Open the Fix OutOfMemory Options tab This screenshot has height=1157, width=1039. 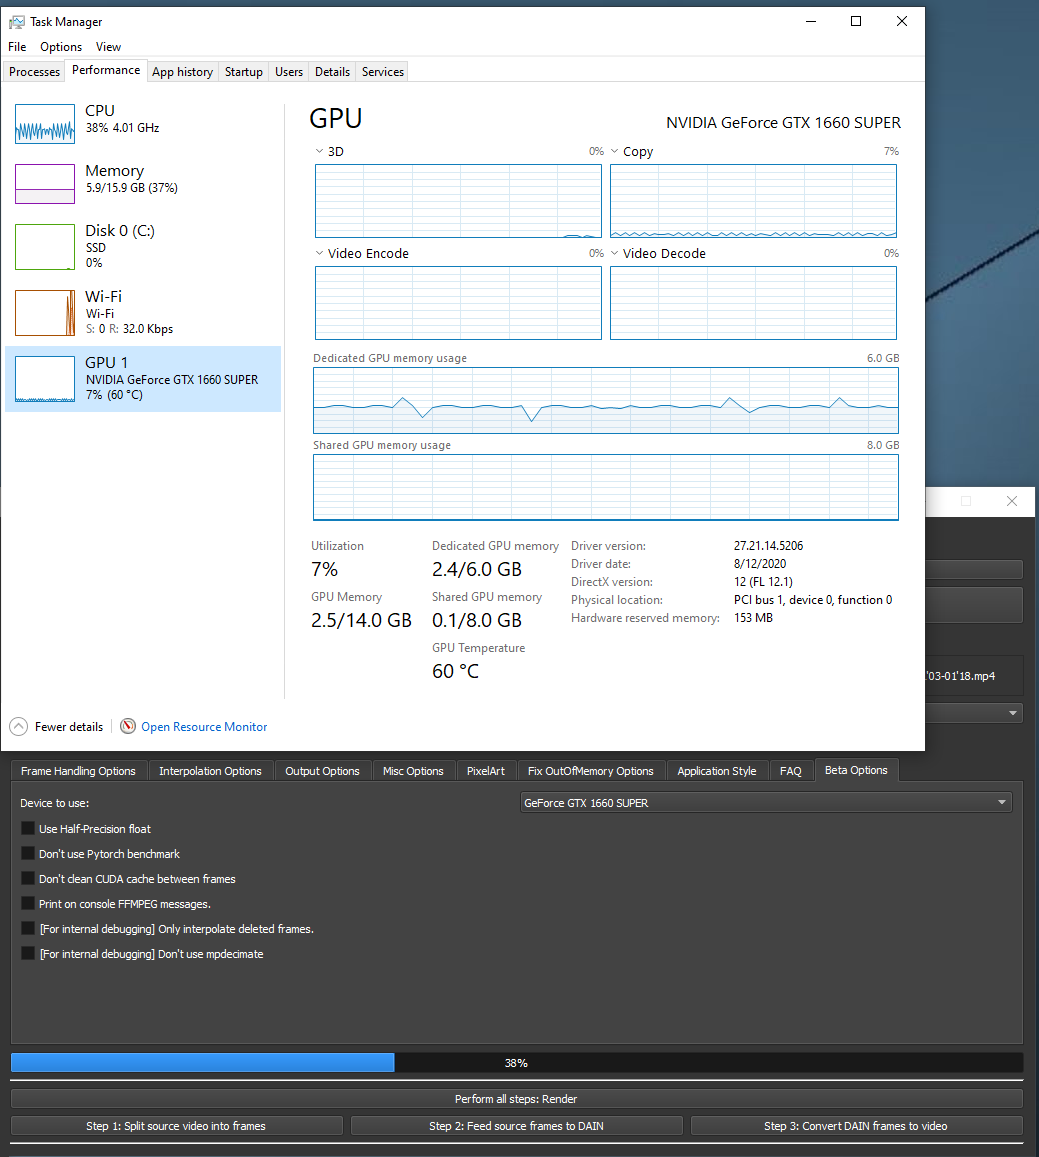(x=591, y=771)
